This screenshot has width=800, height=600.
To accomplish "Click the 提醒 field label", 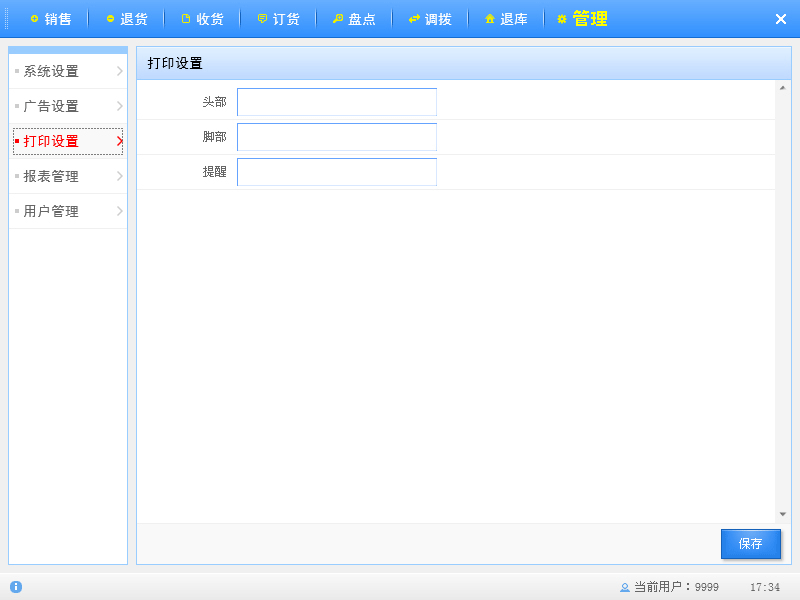I will pos(214,172).
